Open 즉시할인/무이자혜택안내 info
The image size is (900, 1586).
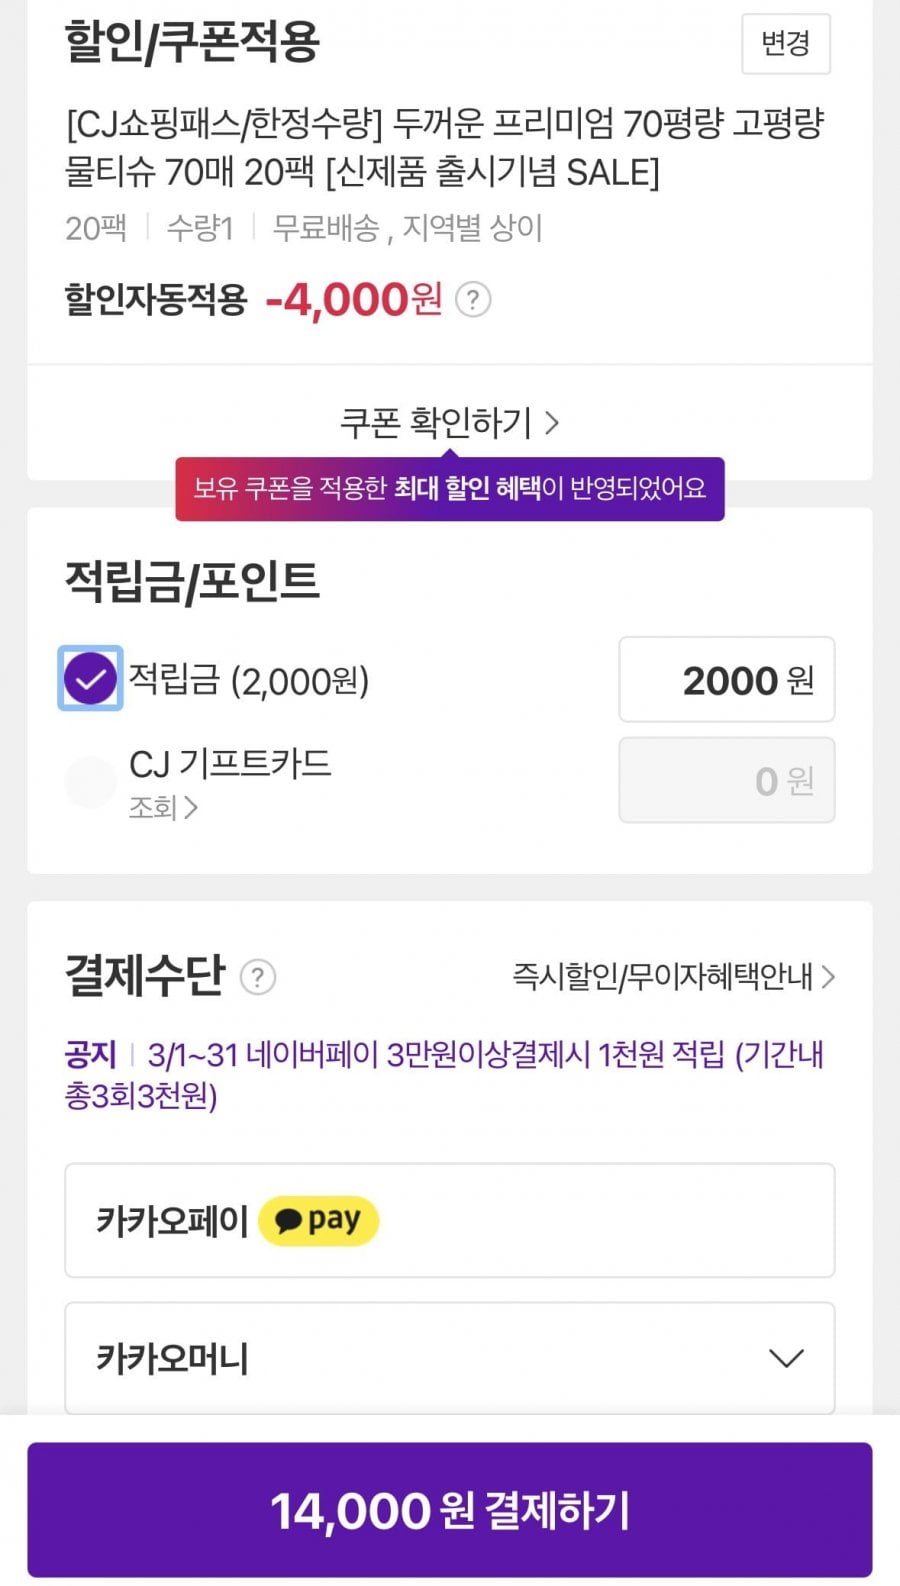[673, 976]
